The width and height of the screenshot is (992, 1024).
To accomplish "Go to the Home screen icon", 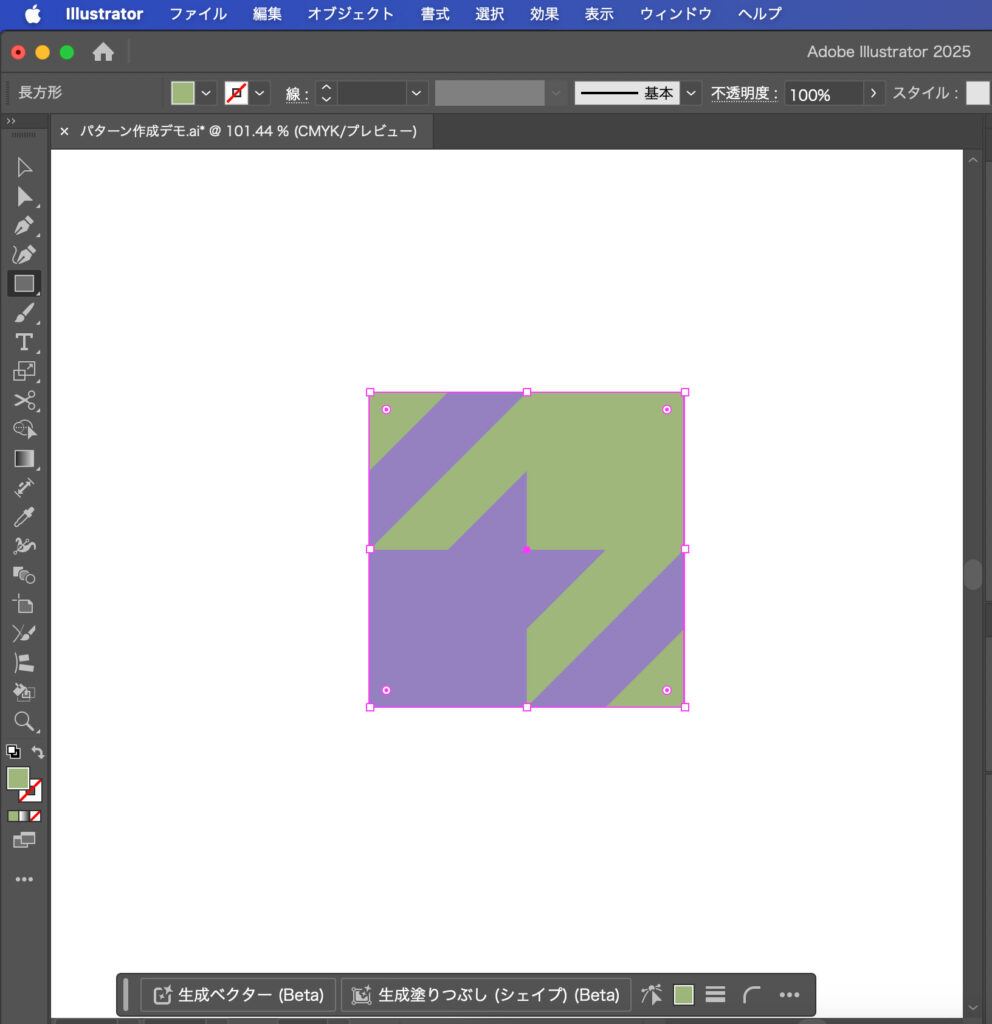I will [x=103, y=52].
